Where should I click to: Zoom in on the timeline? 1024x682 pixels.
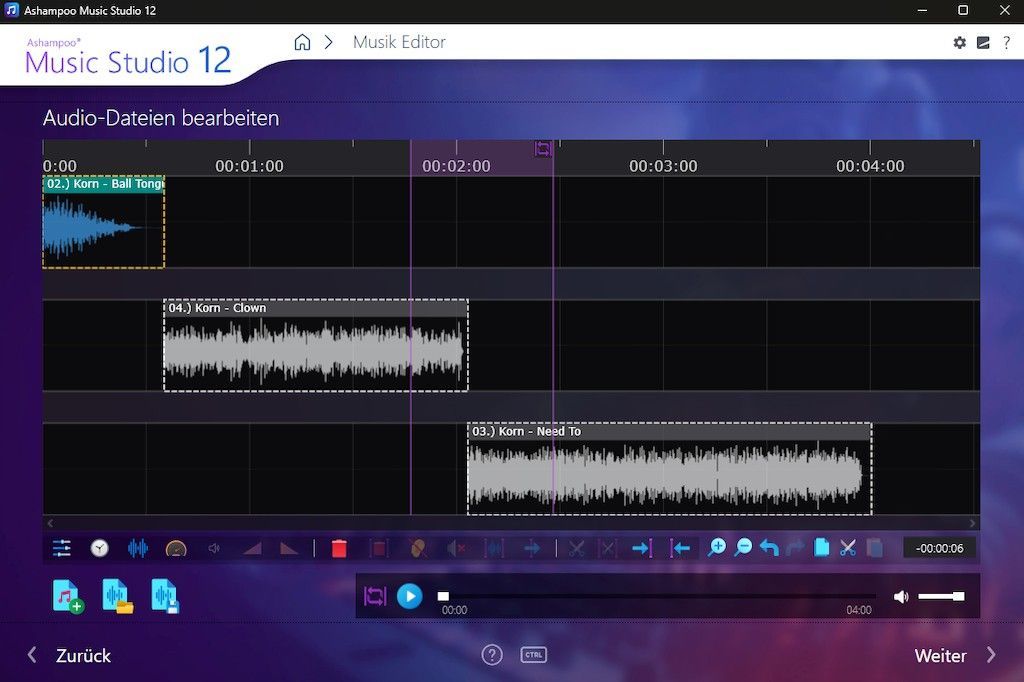[717, 548]
